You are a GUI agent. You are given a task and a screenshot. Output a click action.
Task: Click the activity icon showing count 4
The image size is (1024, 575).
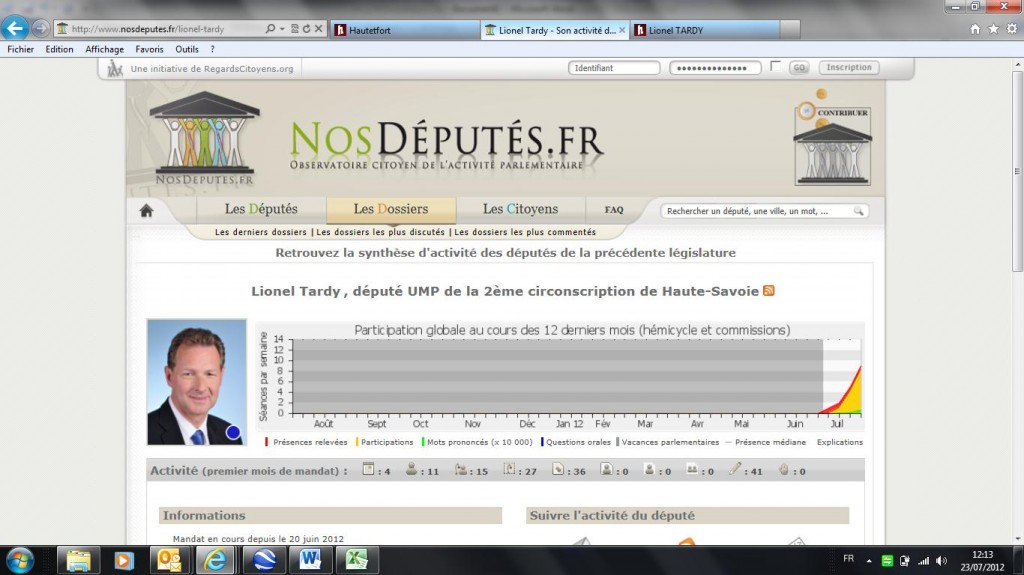(368, 469)
